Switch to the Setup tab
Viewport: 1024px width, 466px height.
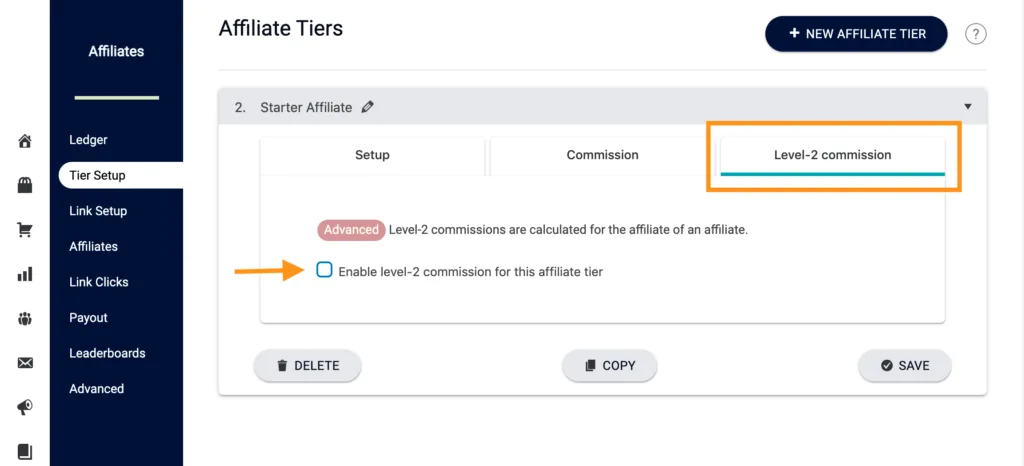click(372, 155)
